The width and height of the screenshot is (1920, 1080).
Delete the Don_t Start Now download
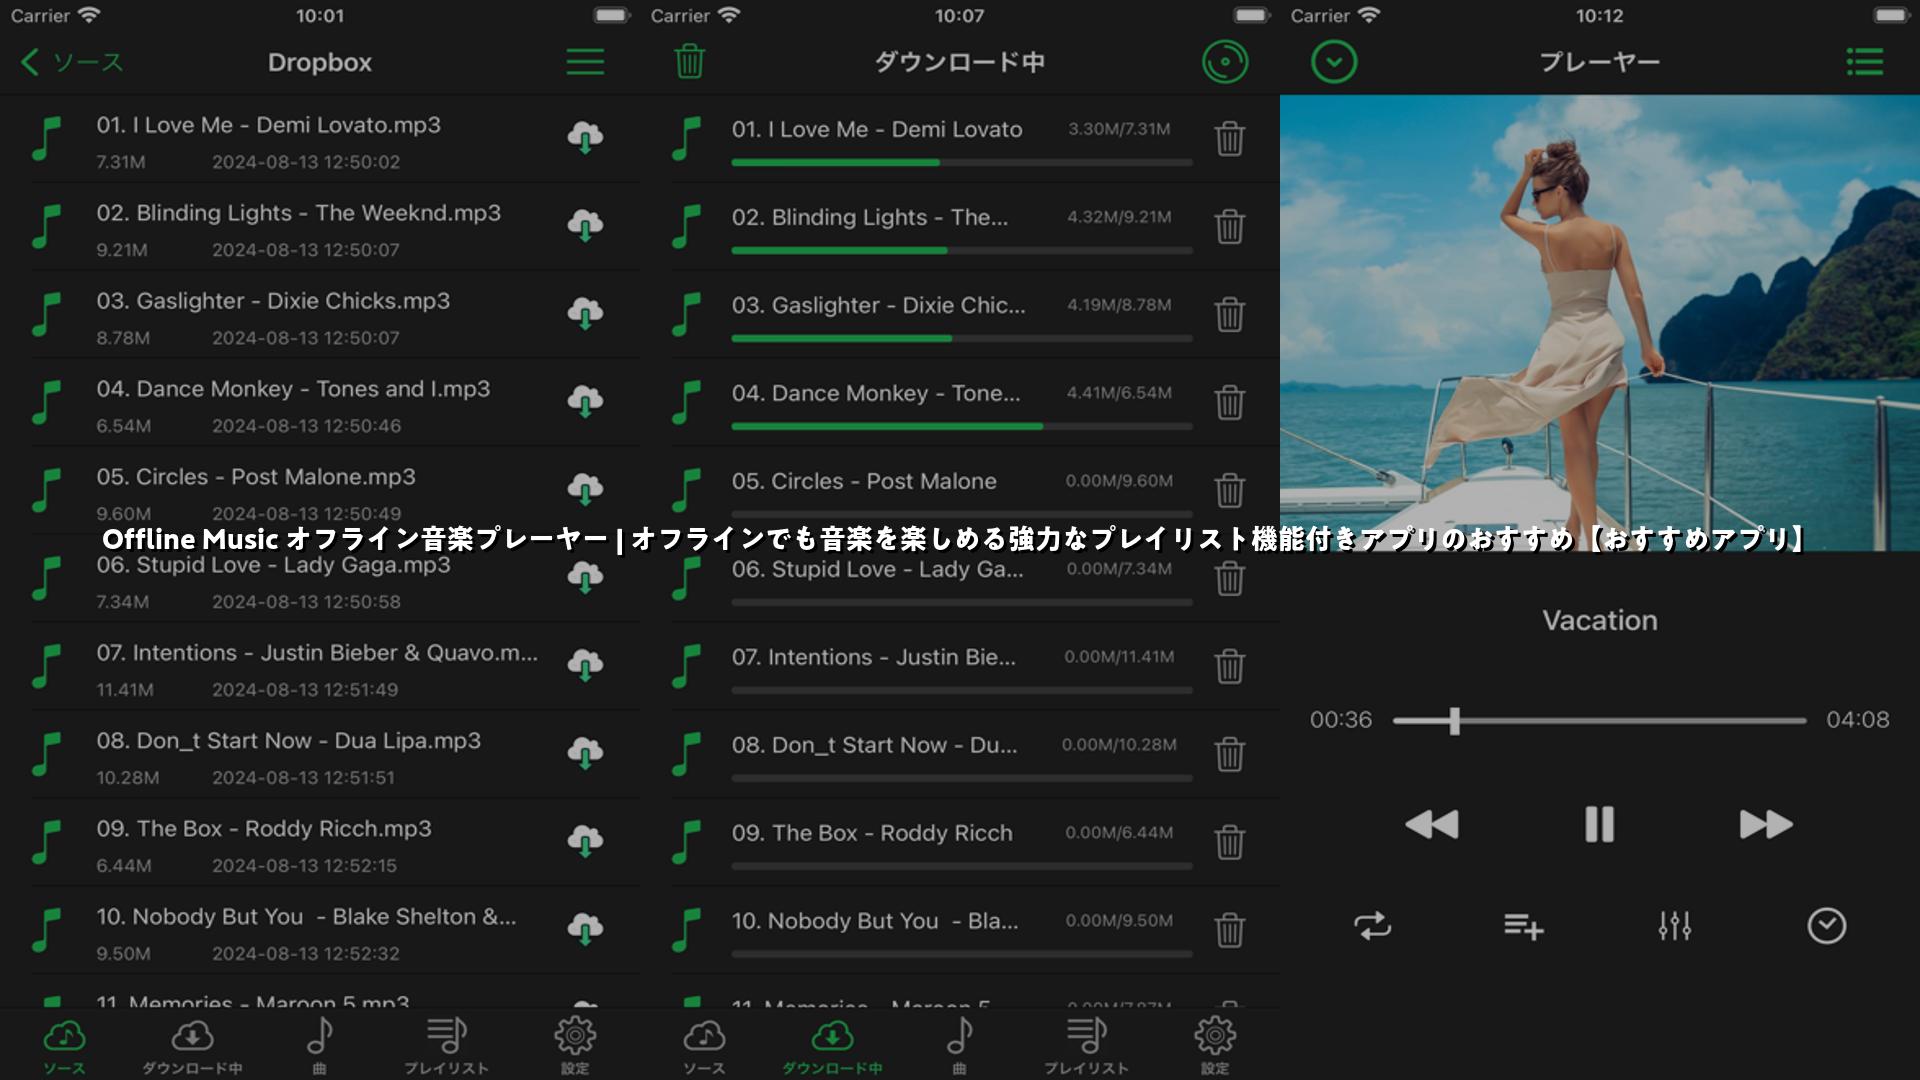1229,754
